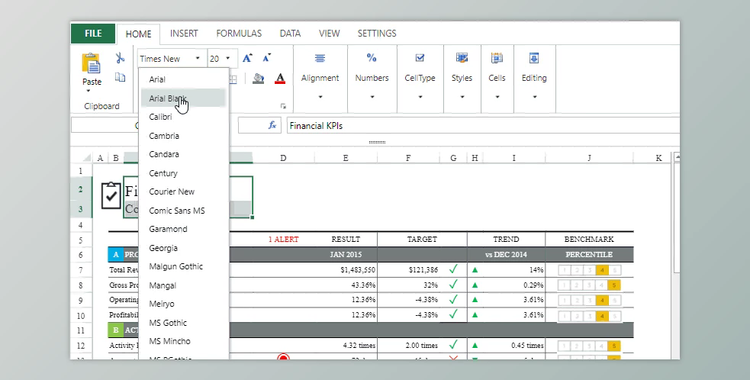Choose MS Mincho from the font list
This screenshot has height=380, width=750.
tap(183, 341)
